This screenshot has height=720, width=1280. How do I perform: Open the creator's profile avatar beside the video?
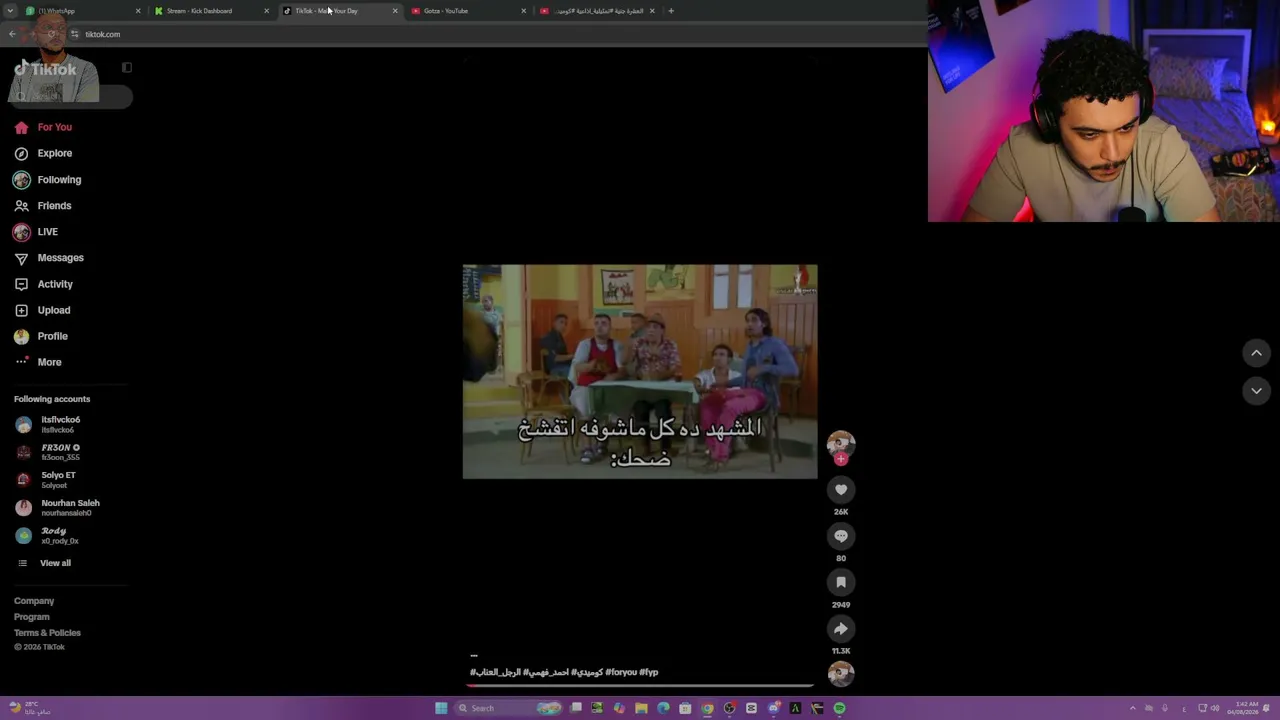point(841,443)
